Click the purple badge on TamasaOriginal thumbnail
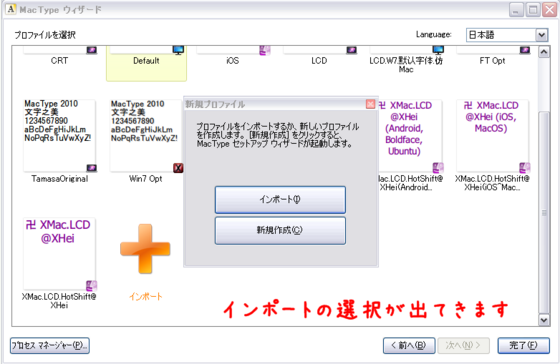The height and width of the screenshot is (364, 560). [x=91, y=168]
